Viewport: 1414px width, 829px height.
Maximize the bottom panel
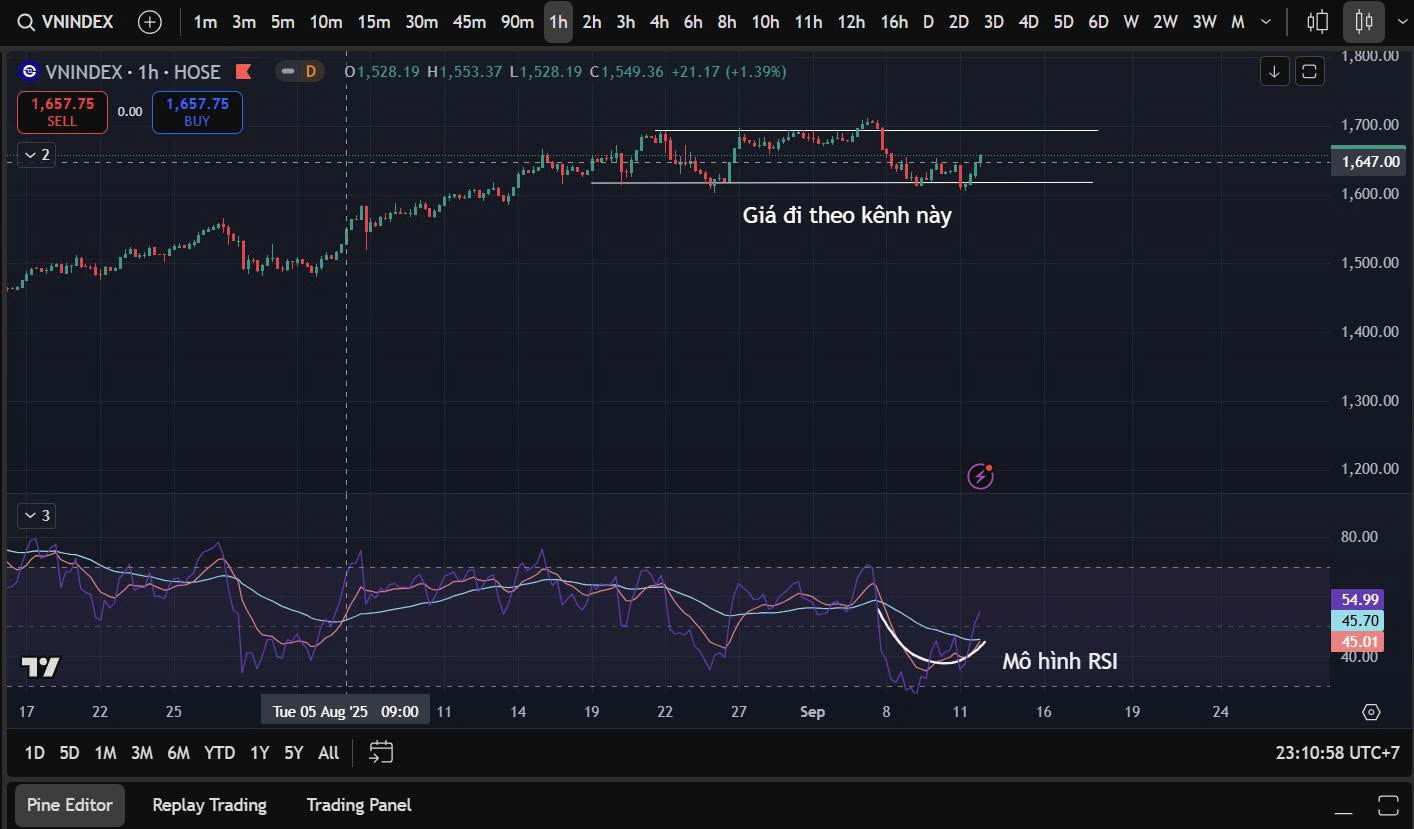coord(1387,805)
